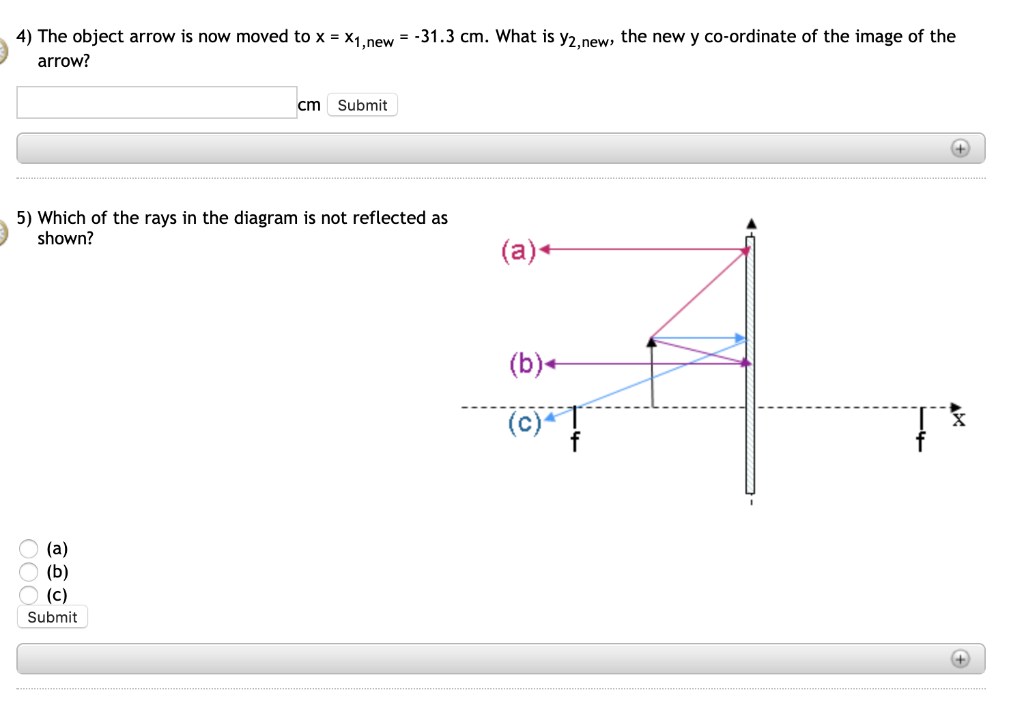Click the plus icon below question 4
This screenshot has height=714, width=1024.
[x=960, y=147]
